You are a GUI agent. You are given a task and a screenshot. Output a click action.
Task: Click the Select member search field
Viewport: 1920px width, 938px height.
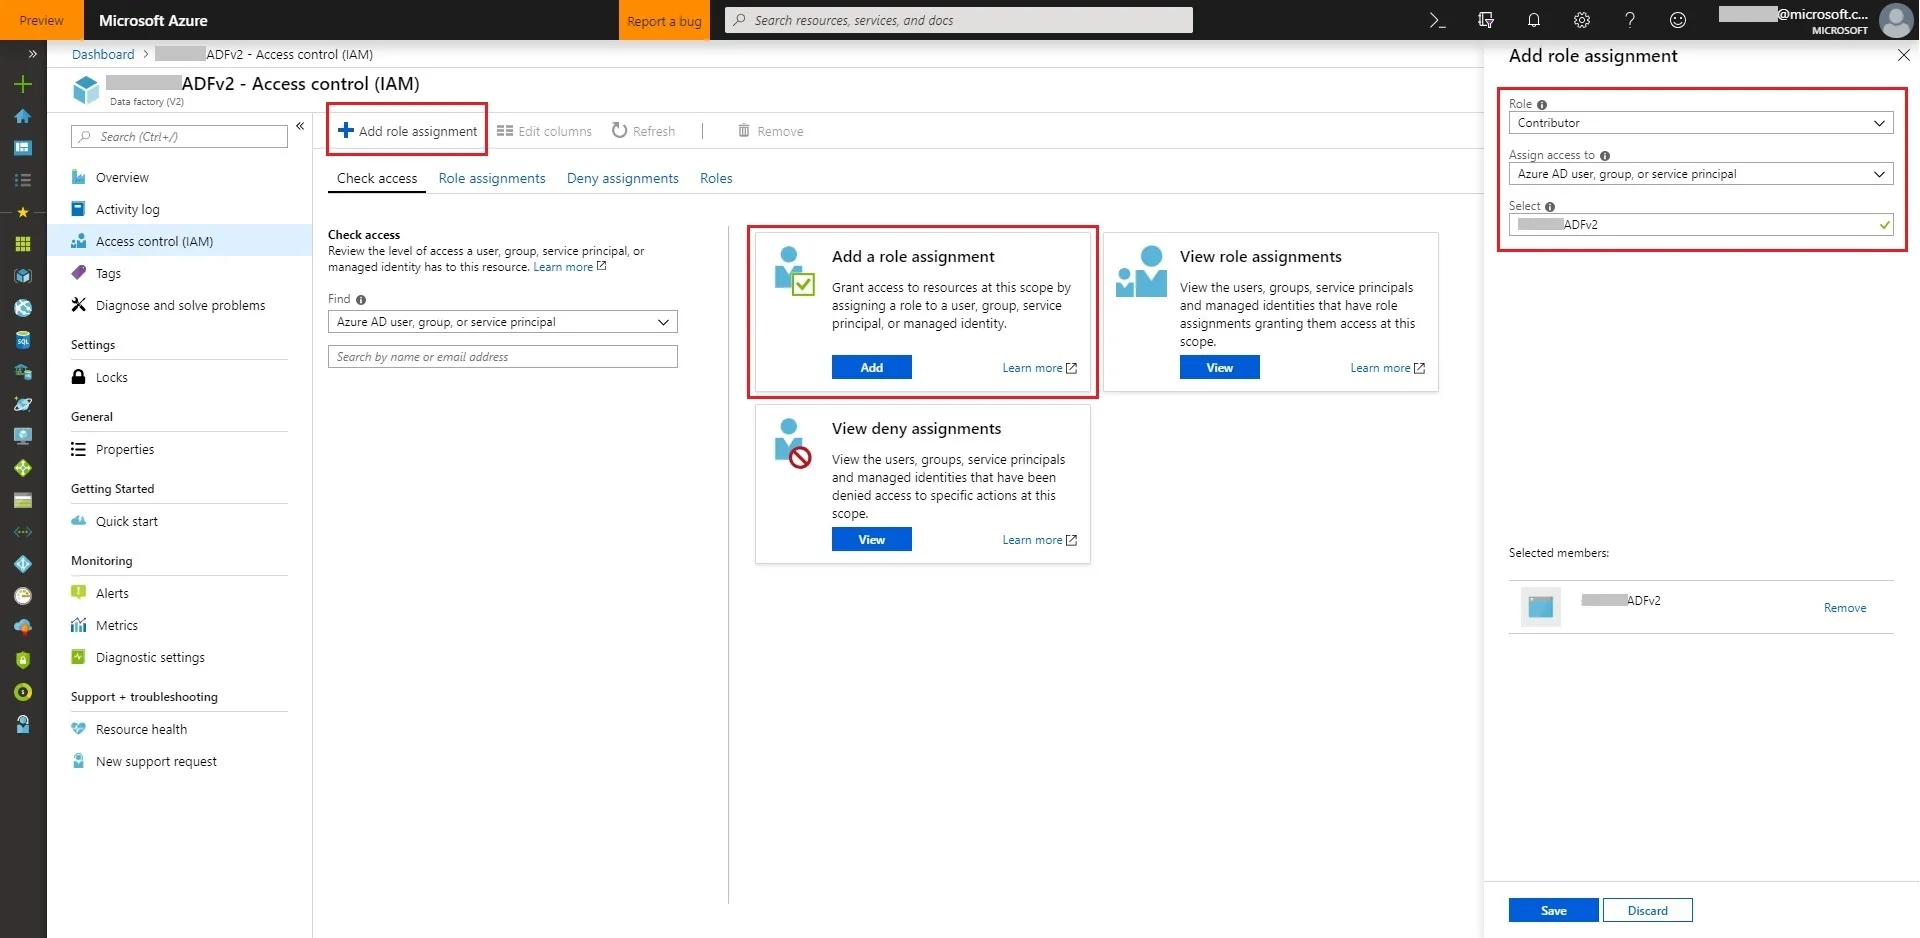pos(1701,225)
